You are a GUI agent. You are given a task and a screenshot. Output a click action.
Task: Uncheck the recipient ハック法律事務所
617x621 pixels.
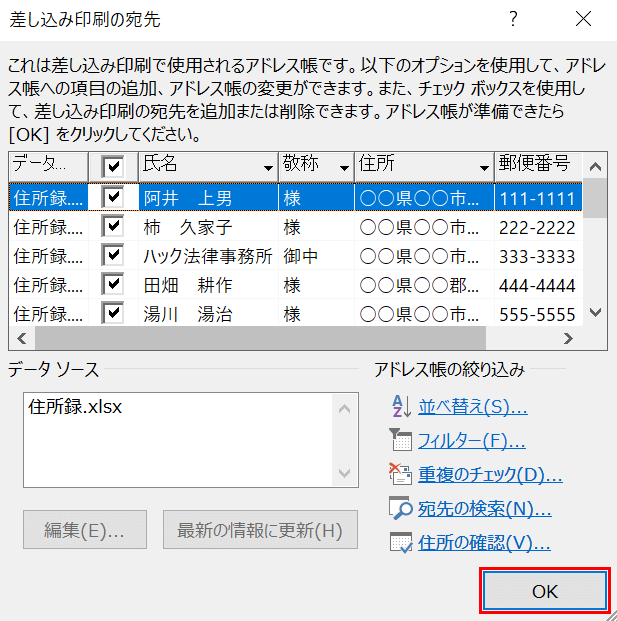click(x=113, y=255)
